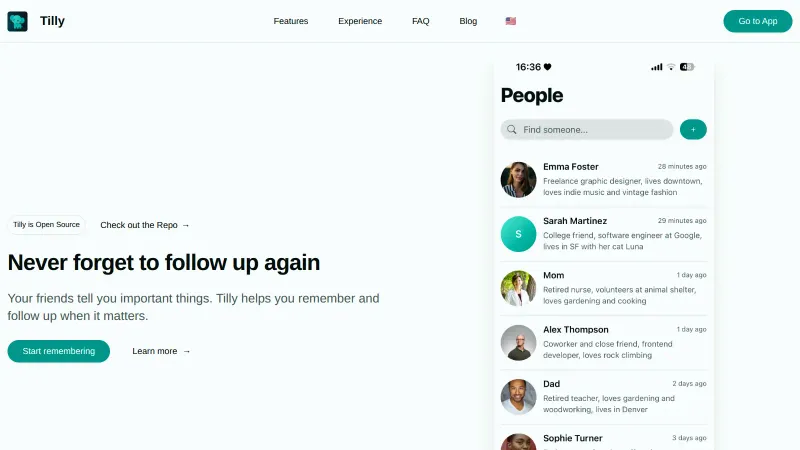The image size is (800, 450).
Task: Click the Start remembering button
Action: pos(59,351)
